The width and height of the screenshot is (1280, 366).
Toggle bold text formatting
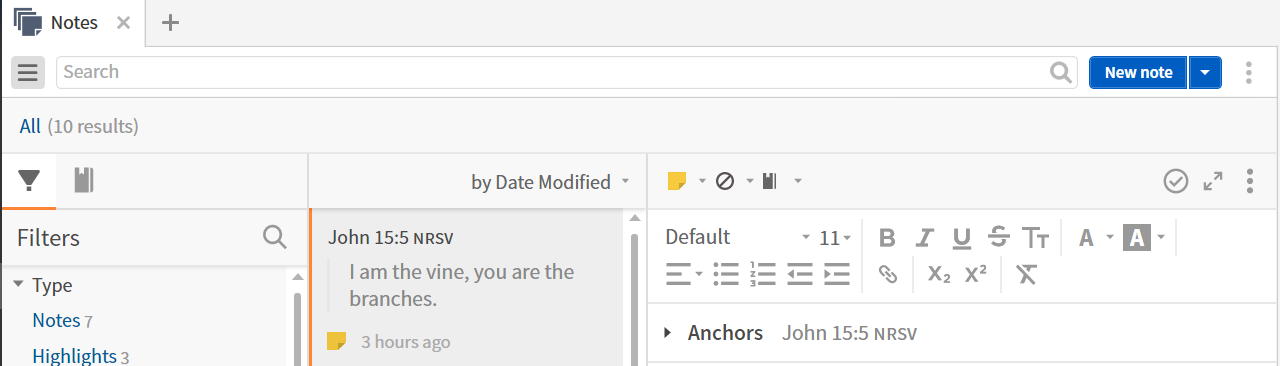tap(887, 238)
